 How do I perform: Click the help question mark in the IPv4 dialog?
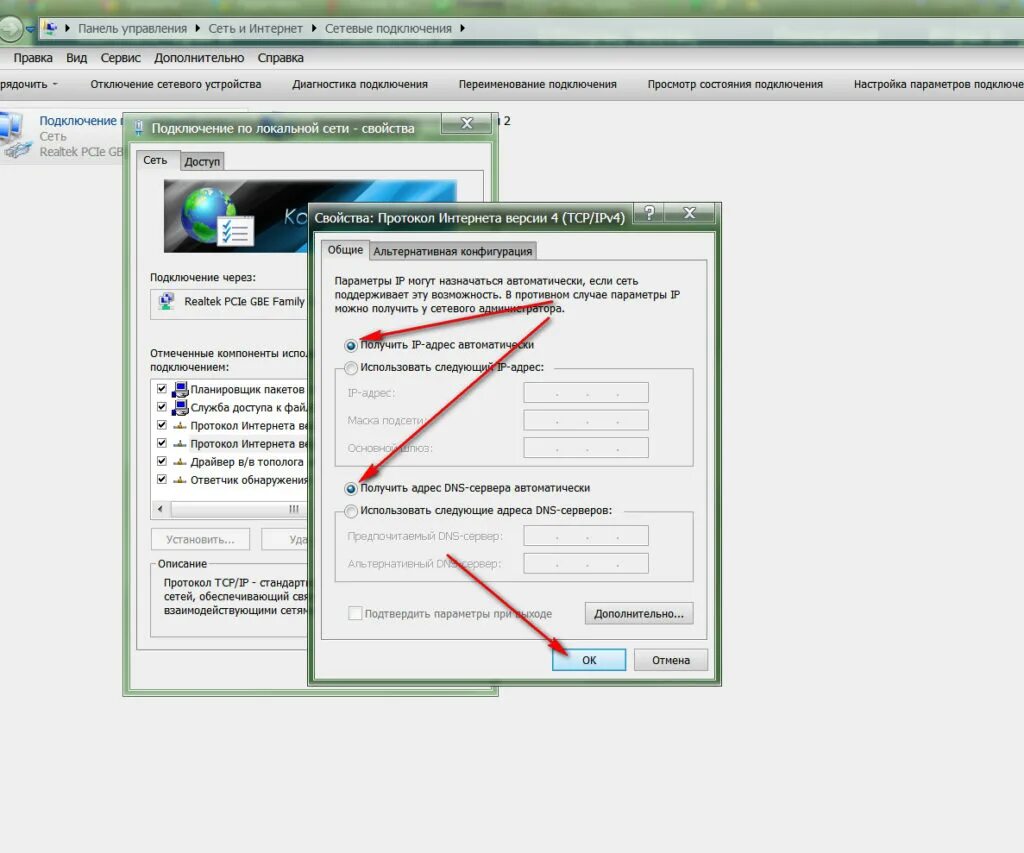pyautogui.click(x=649, y=213)
